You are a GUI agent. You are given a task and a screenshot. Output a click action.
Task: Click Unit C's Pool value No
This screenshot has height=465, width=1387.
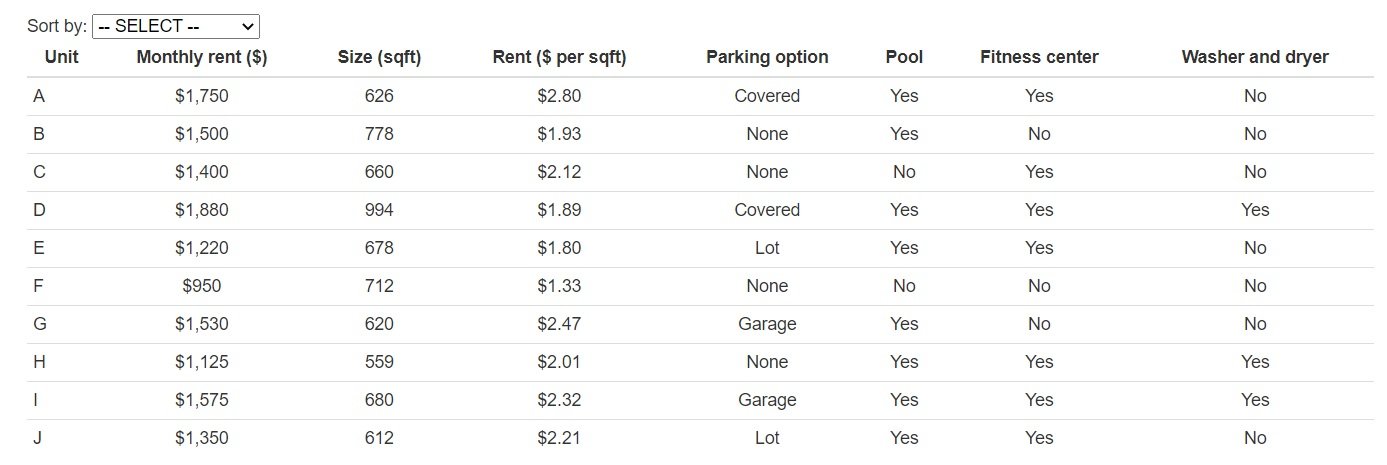point(904,172)
